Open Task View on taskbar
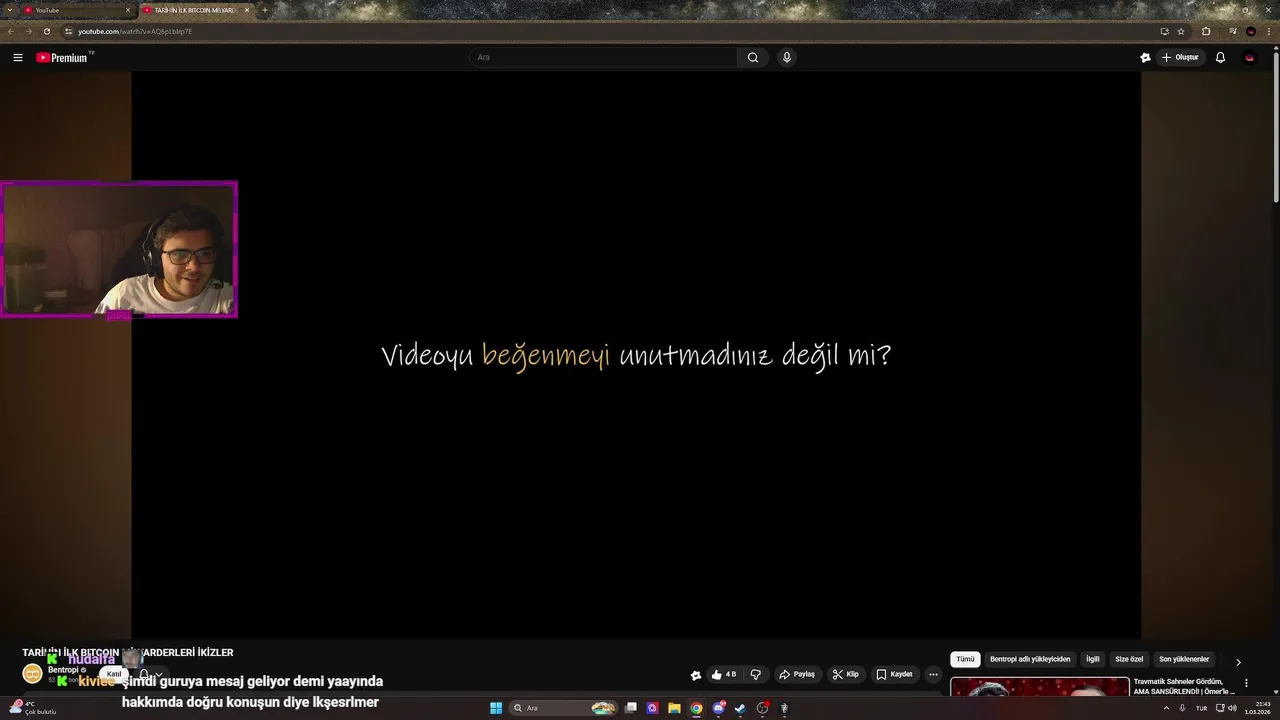The width and height of the screenshot is (1280, 720). coord(631,708)
